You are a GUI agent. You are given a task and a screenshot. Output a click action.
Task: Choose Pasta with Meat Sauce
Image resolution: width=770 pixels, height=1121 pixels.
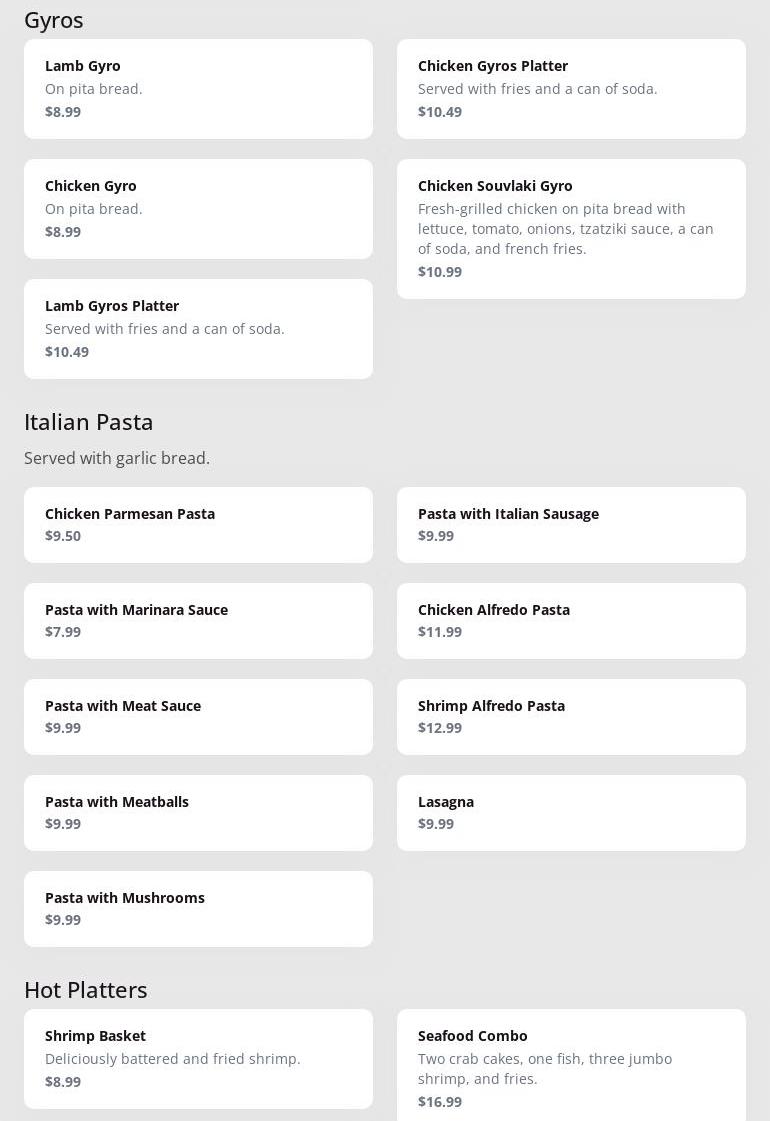(x=198, y=717)
